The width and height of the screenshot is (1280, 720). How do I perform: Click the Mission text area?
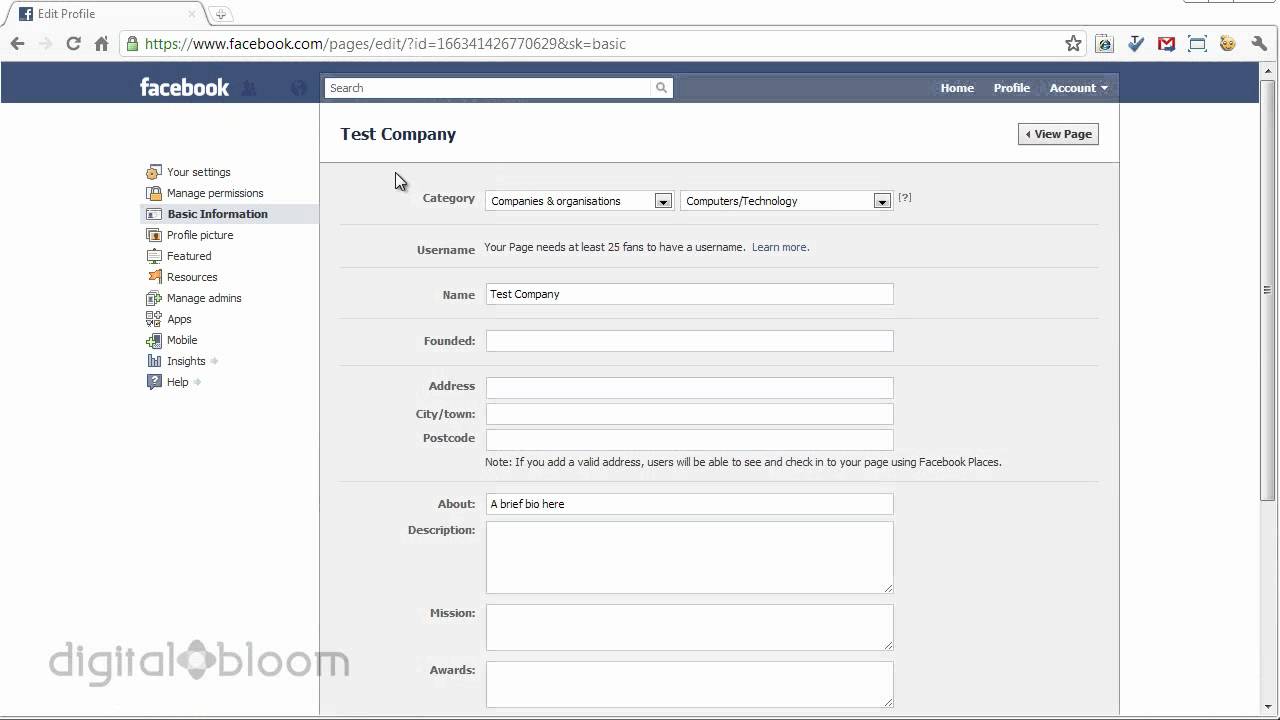pyautogui.click(x=689, y=627)
